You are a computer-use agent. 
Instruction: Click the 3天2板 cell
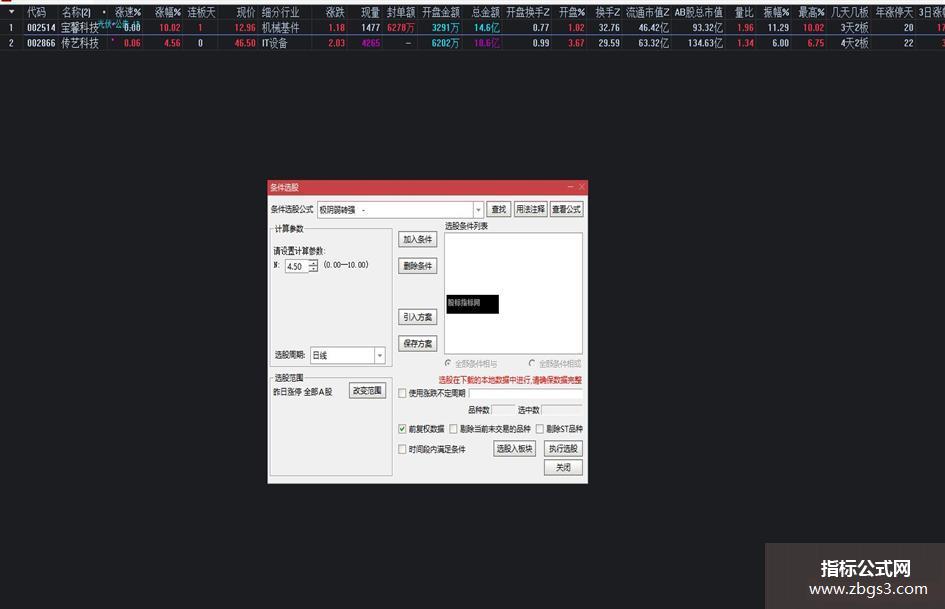(855, 27)
